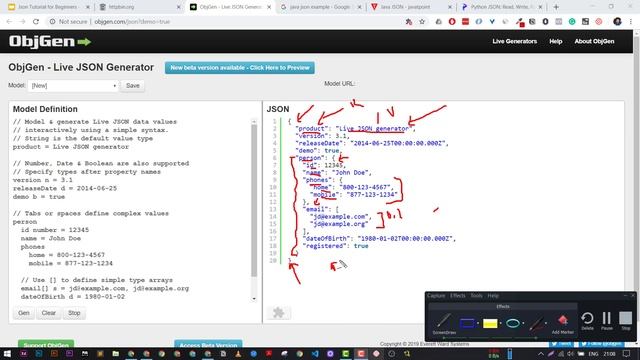Open the pen effect options dropdown
Screen dimensions: 640x360
546,323
